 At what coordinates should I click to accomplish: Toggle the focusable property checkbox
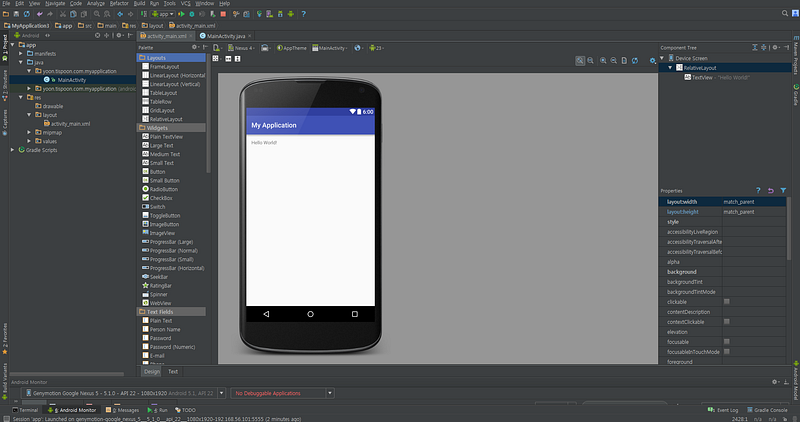727,341
